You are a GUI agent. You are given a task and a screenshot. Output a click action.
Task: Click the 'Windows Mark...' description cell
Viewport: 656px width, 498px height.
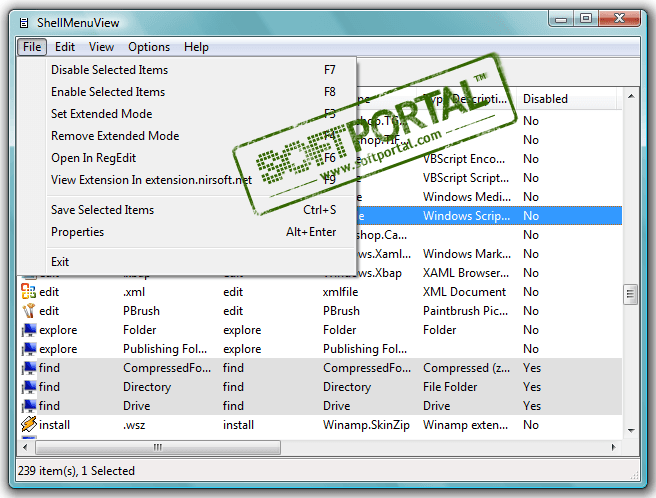point(467,254)
